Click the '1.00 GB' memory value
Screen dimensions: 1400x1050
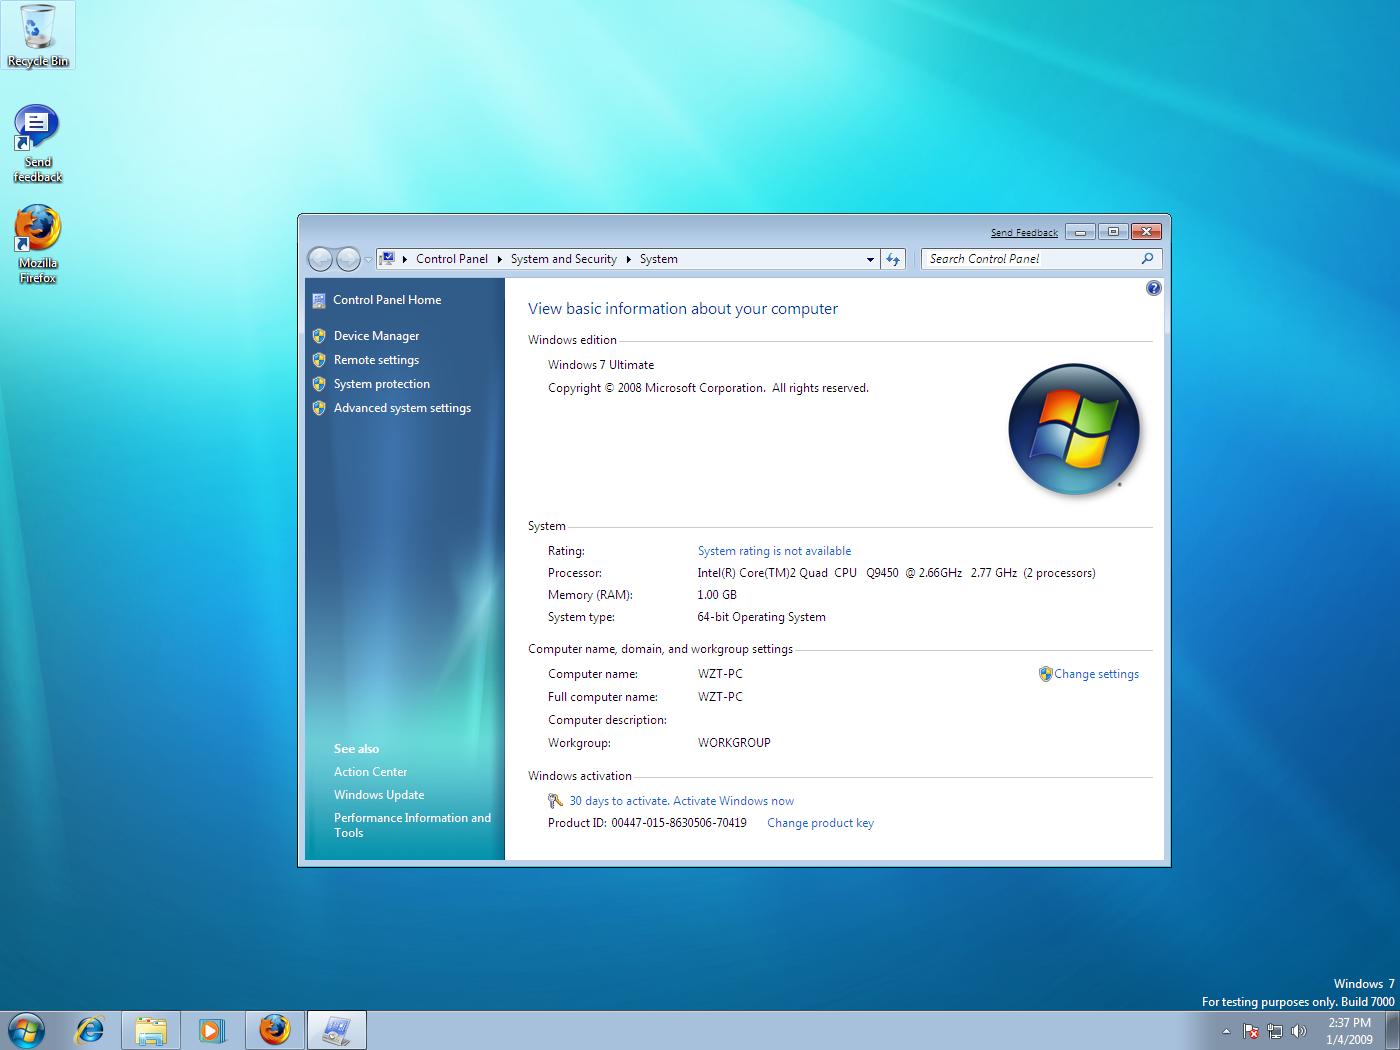click(x=717, y=595)
